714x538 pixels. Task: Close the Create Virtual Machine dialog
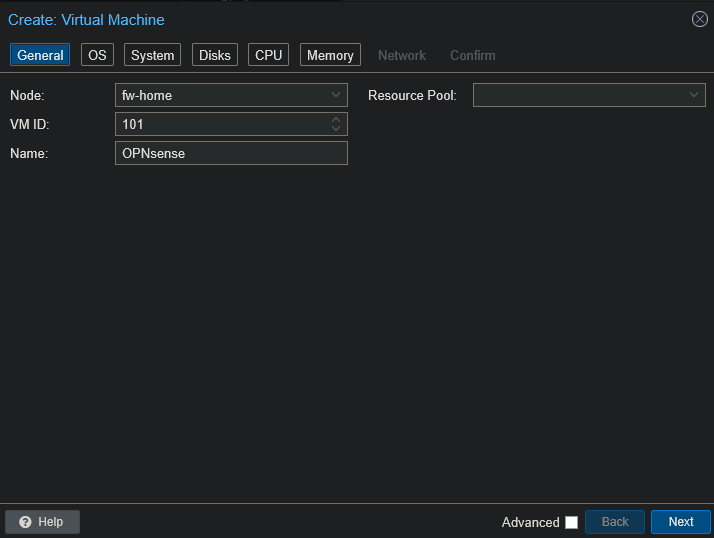click(700, 19)
